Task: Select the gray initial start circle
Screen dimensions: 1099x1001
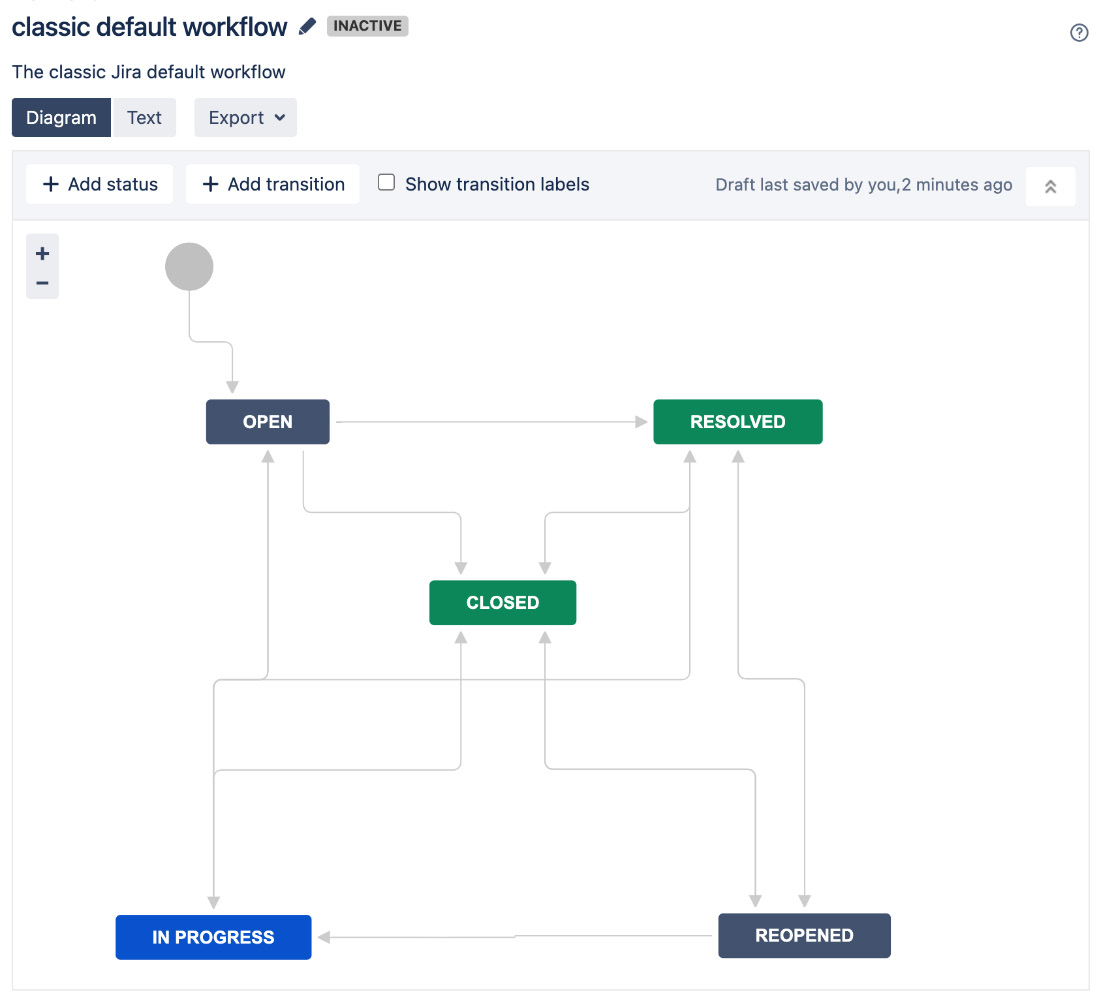Action: tap(189, 266)
